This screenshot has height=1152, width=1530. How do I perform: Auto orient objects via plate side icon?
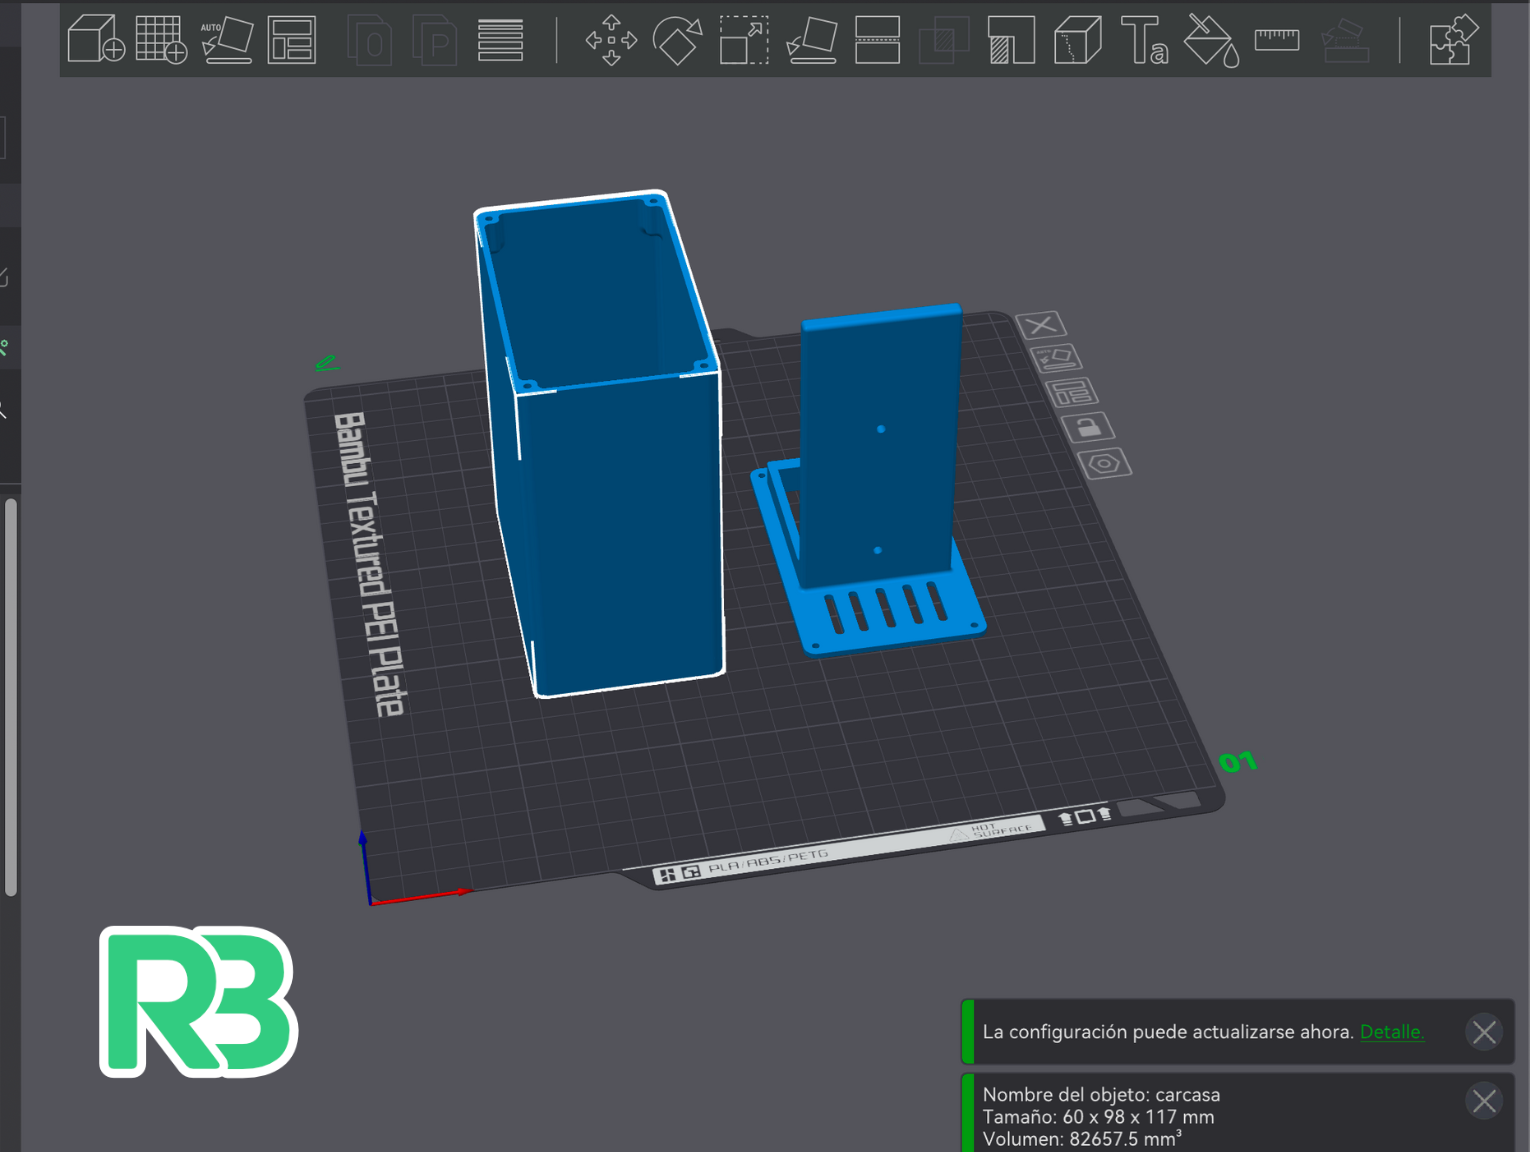[x=1057, y=358]
